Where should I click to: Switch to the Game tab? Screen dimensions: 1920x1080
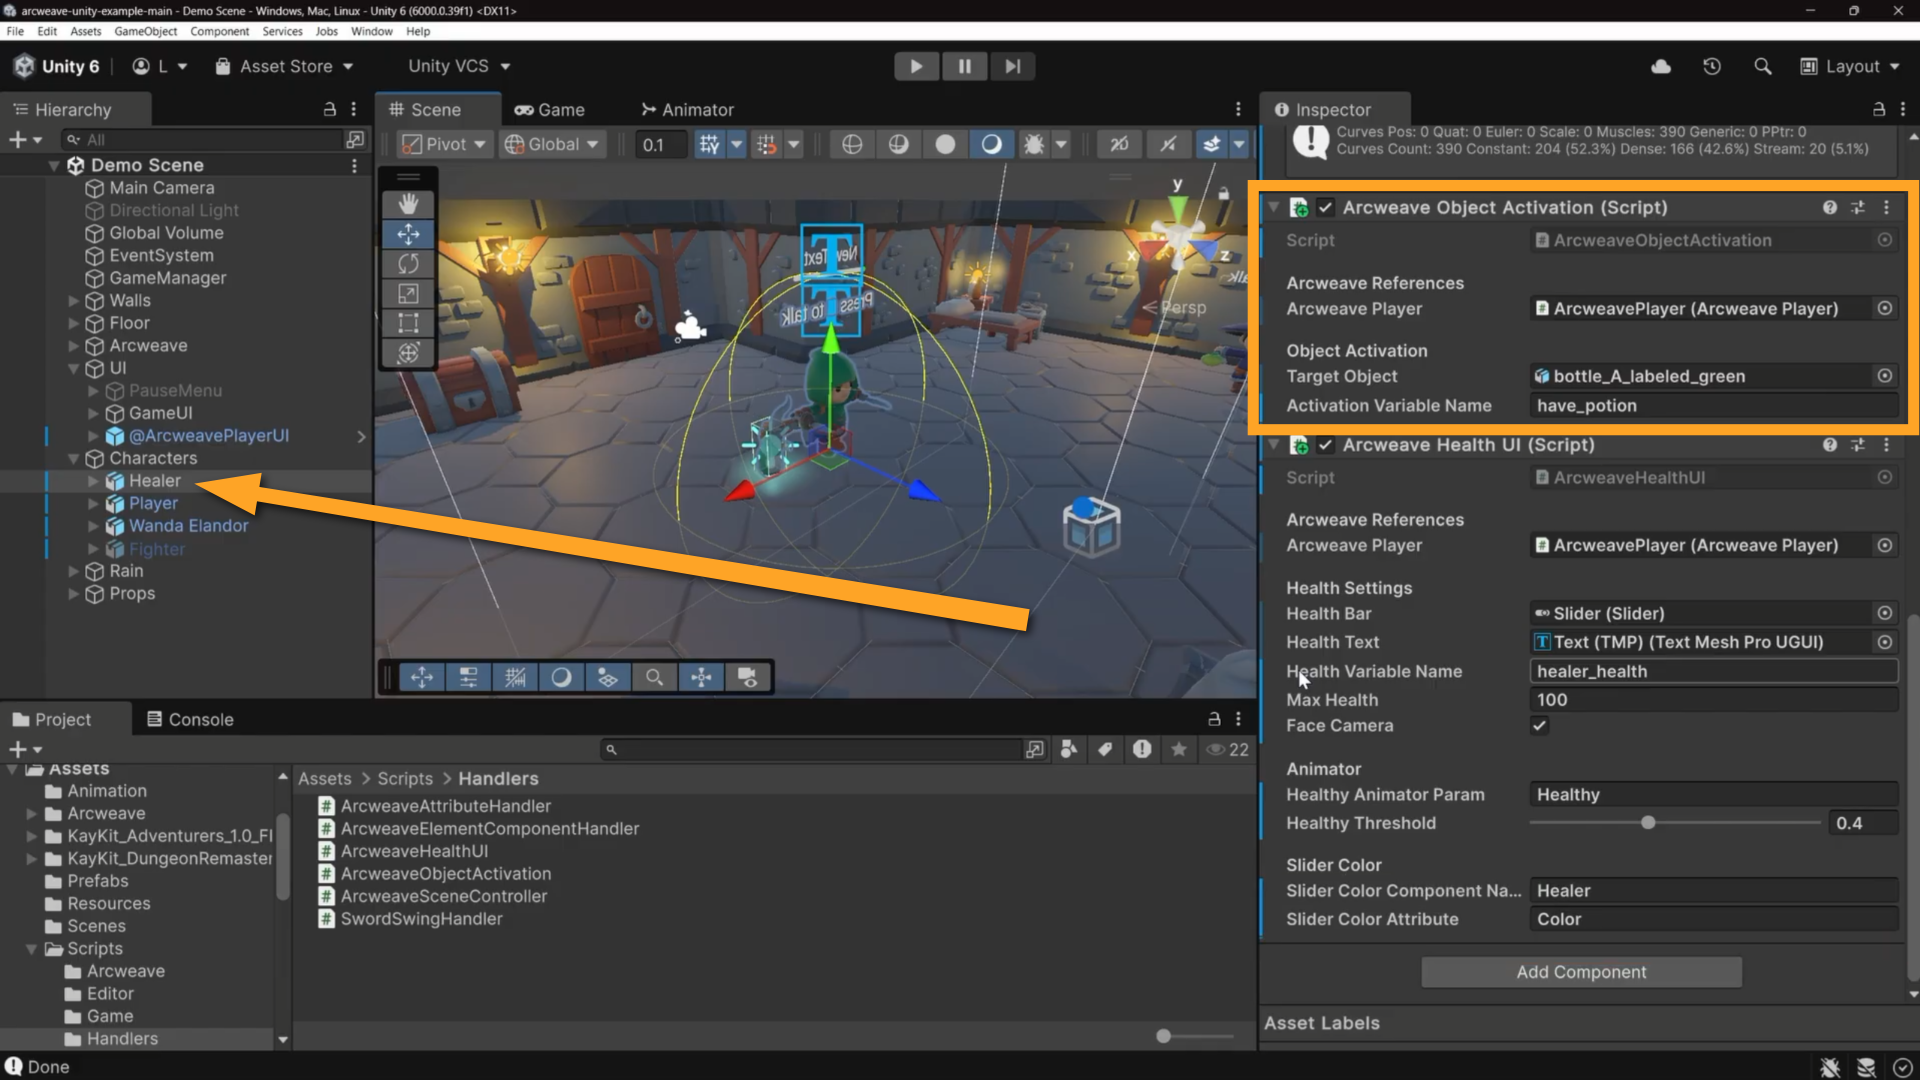coord(550,109)
